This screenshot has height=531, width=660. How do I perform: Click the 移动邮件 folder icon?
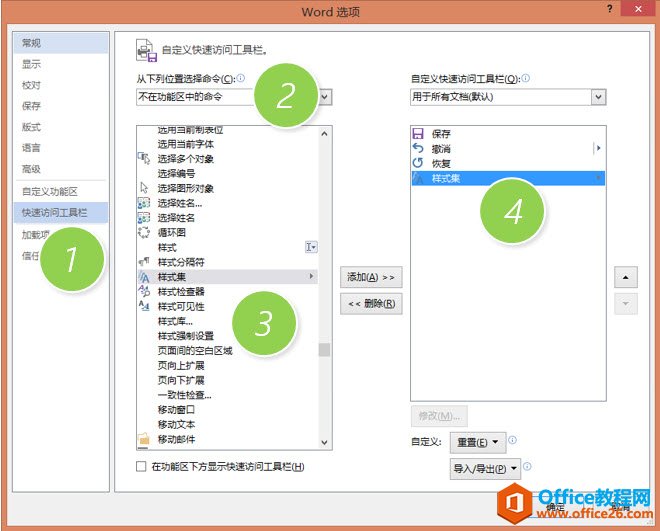(144, 439)
